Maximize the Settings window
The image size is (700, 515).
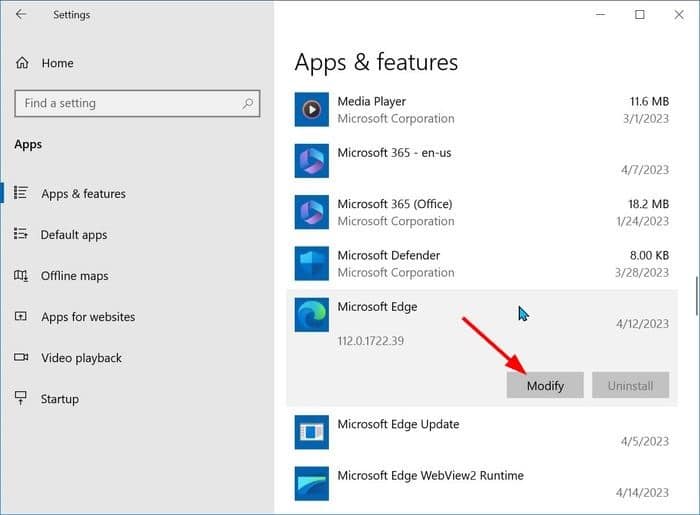pos(640,14)
